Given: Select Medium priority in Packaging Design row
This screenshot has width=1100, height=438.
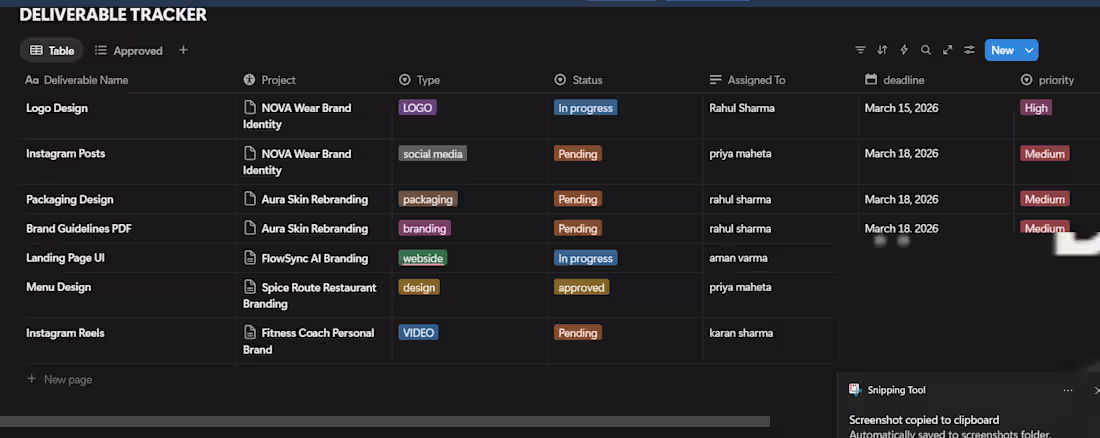Looking at the screenshot, I should coord(1045,199).
